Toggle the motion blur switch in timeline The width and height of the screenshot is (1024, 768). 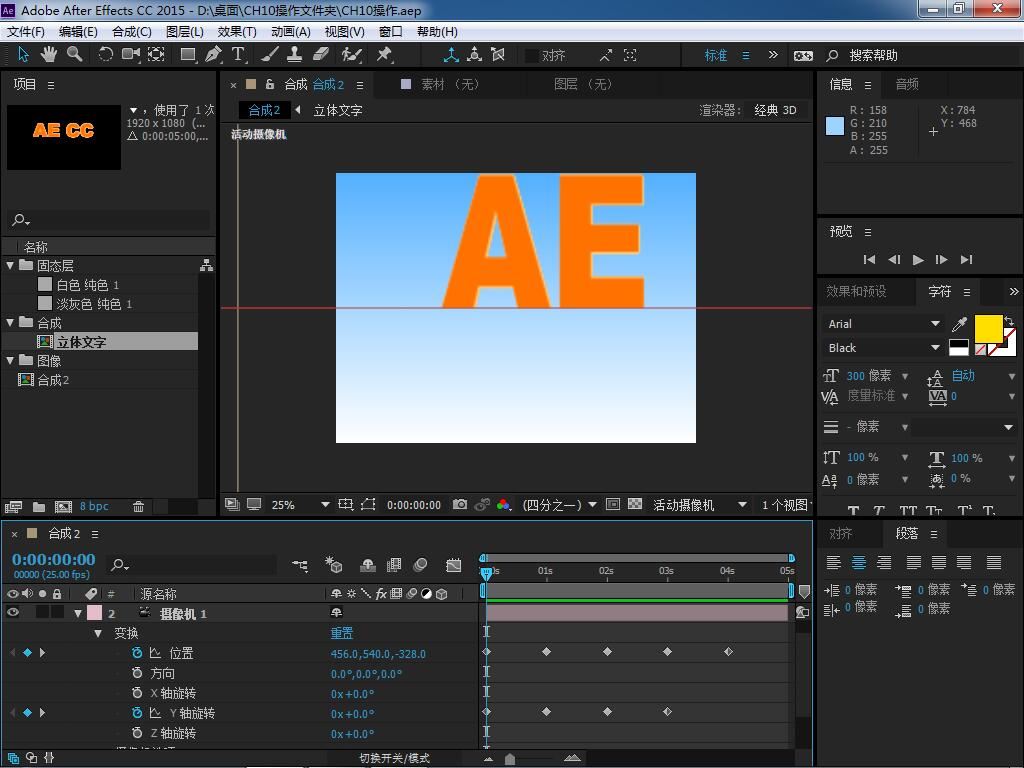click(420, 565)
